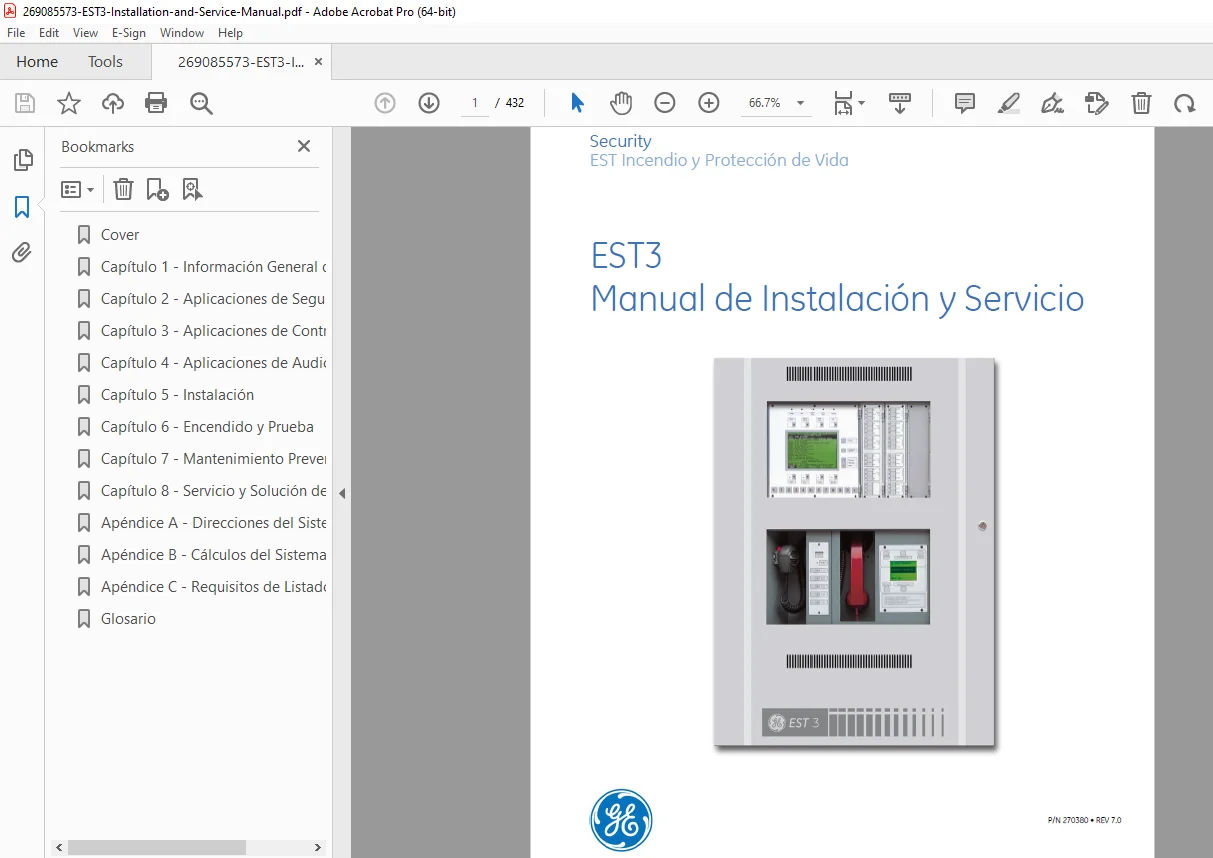Image resolution: width=1213 pixels, height=858 pixels.
Task: Open the Edit menu
Action: point(49,33)
